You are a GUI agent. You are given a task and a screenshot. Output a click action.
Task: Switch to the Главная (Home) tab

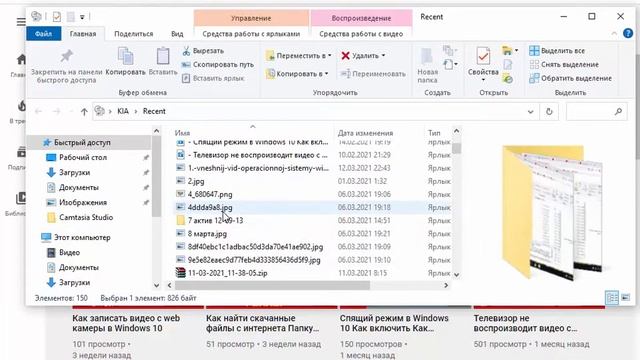pyautogui.click(x=83, y=34)
